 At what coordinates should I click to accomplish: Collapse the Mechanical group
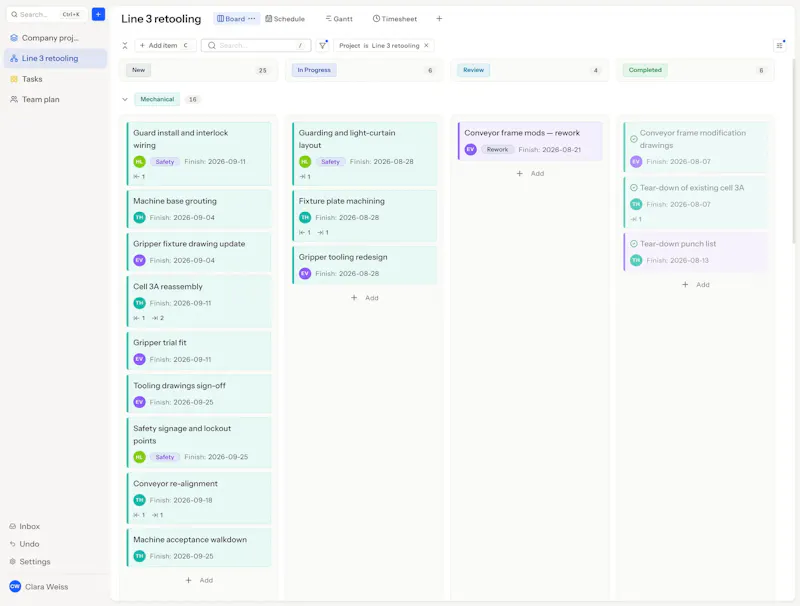(x=125, y=99)
